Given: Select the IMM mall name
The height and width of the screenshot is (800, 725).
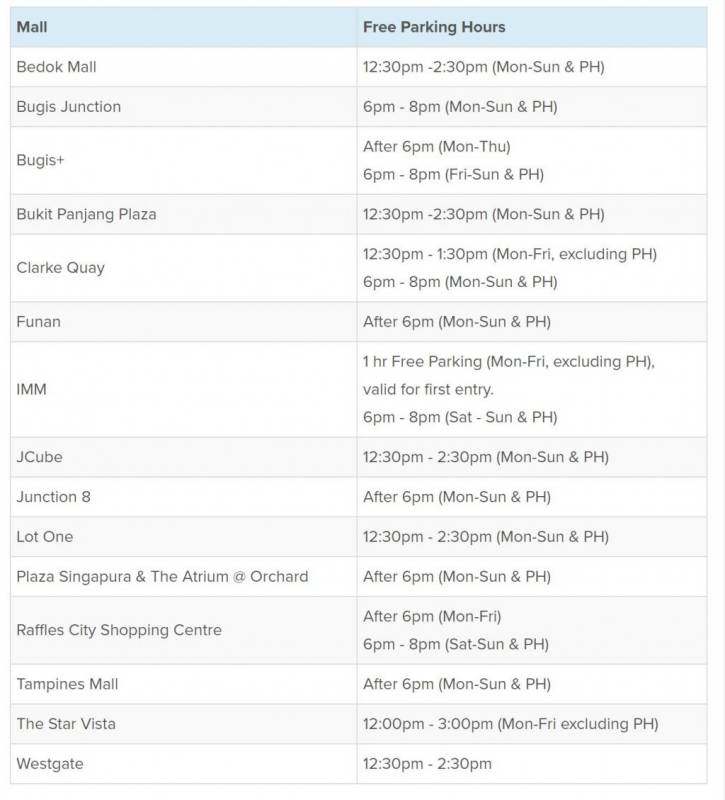Looking at the screenshot, I should click(31, 389).
